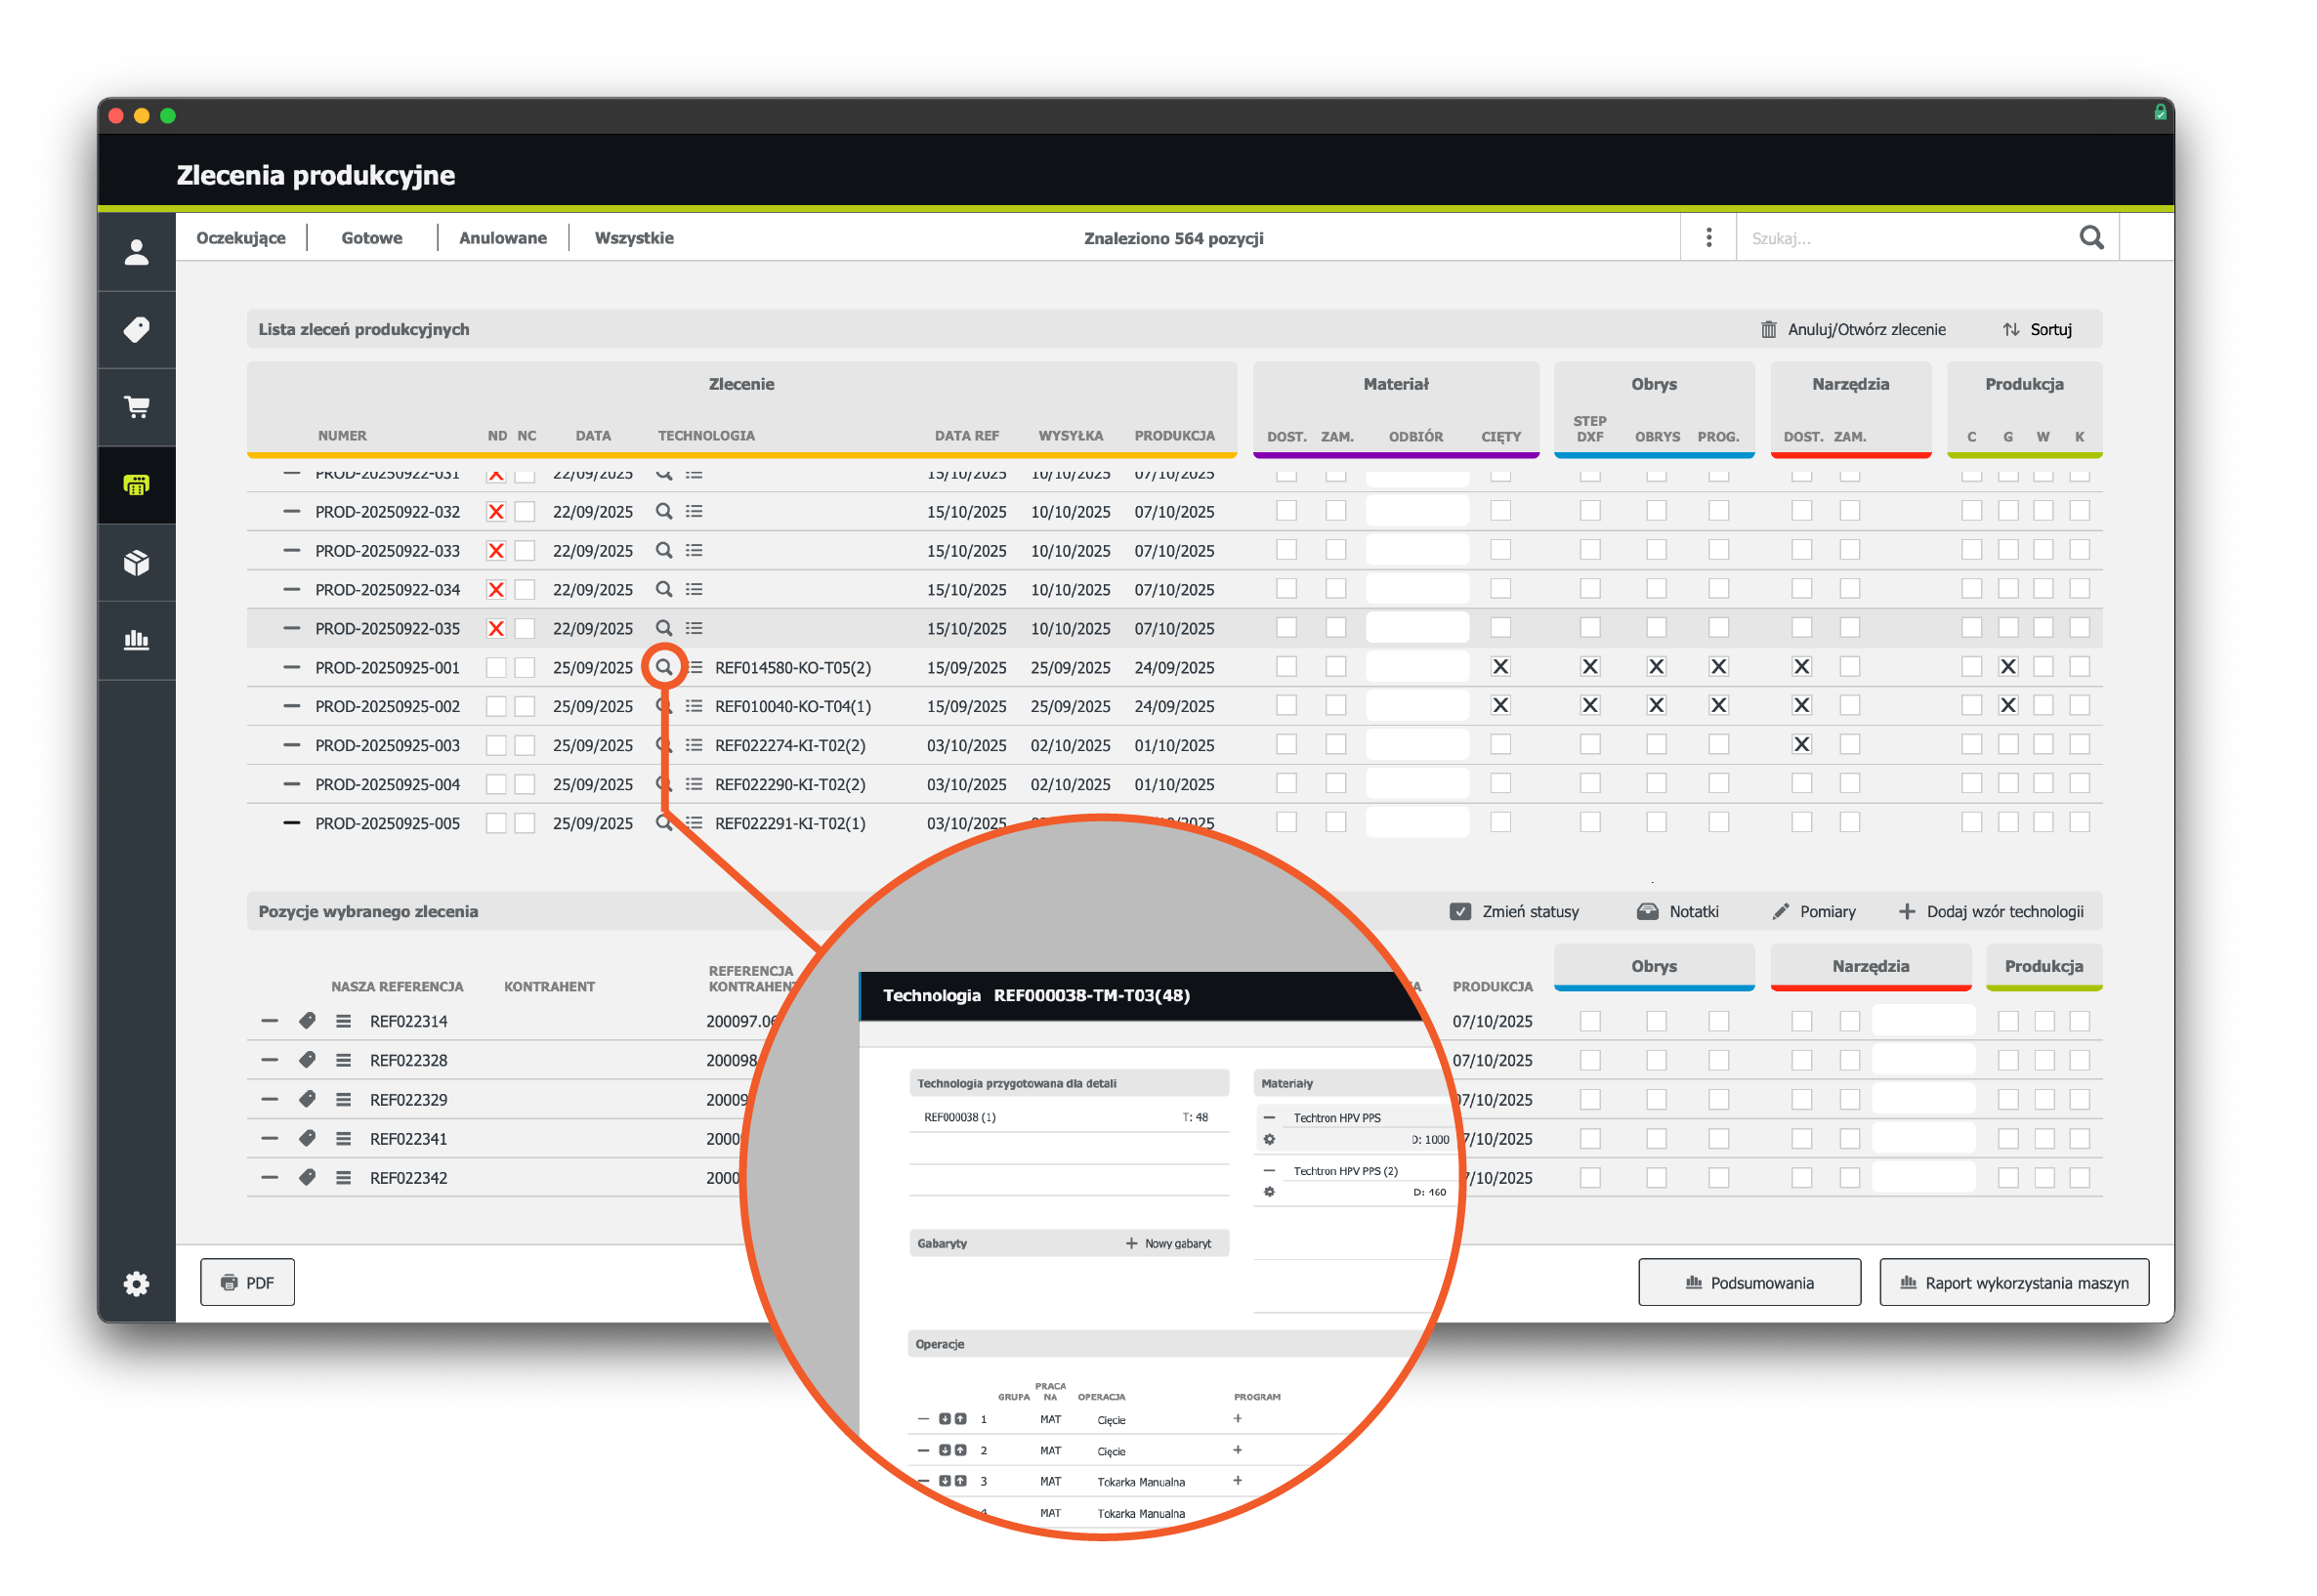Click list icon in PROD-20250922-032 row
This screenshot has width=2317, height=1596.
coord(694,511)
